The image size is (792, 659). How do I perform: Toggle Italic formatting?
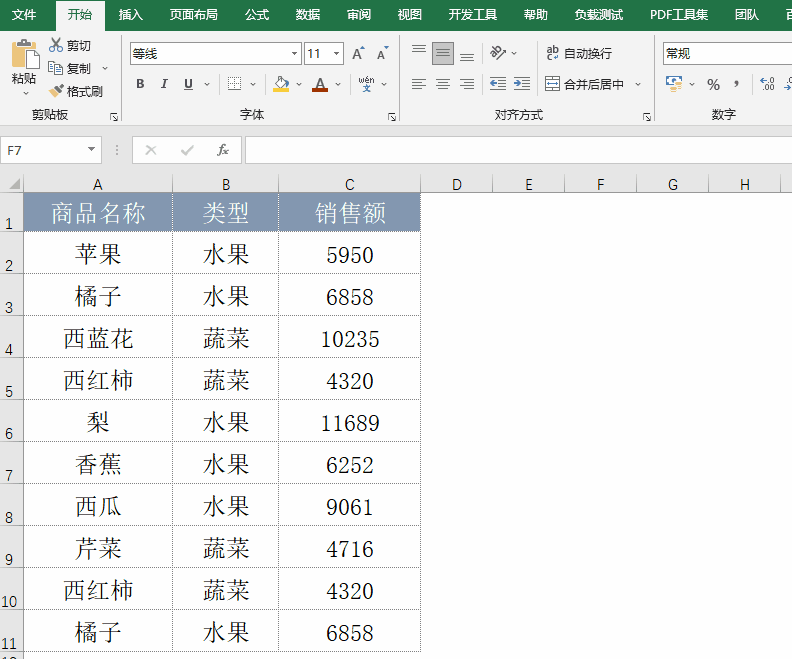click(x=164, y=84)
